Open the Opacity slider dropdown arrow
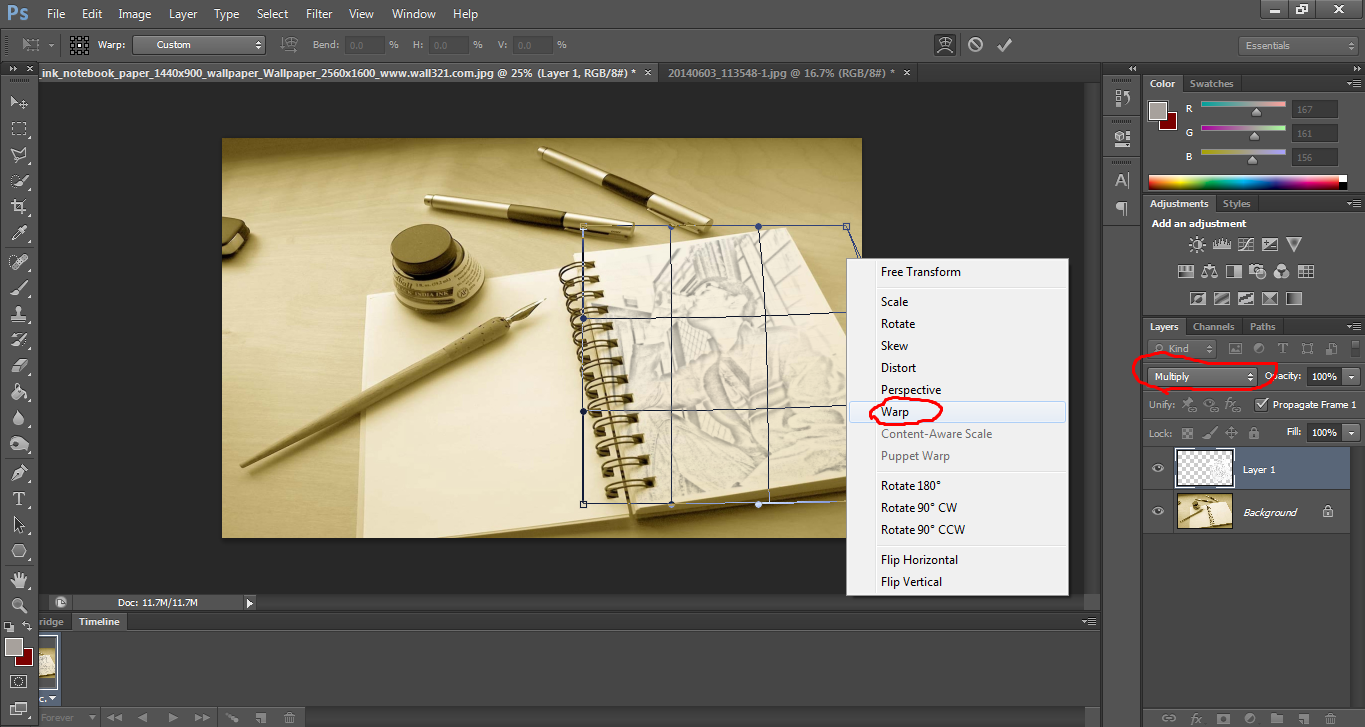The width and height of the screenshot is (1365, 727). (x=1352, y=377)
